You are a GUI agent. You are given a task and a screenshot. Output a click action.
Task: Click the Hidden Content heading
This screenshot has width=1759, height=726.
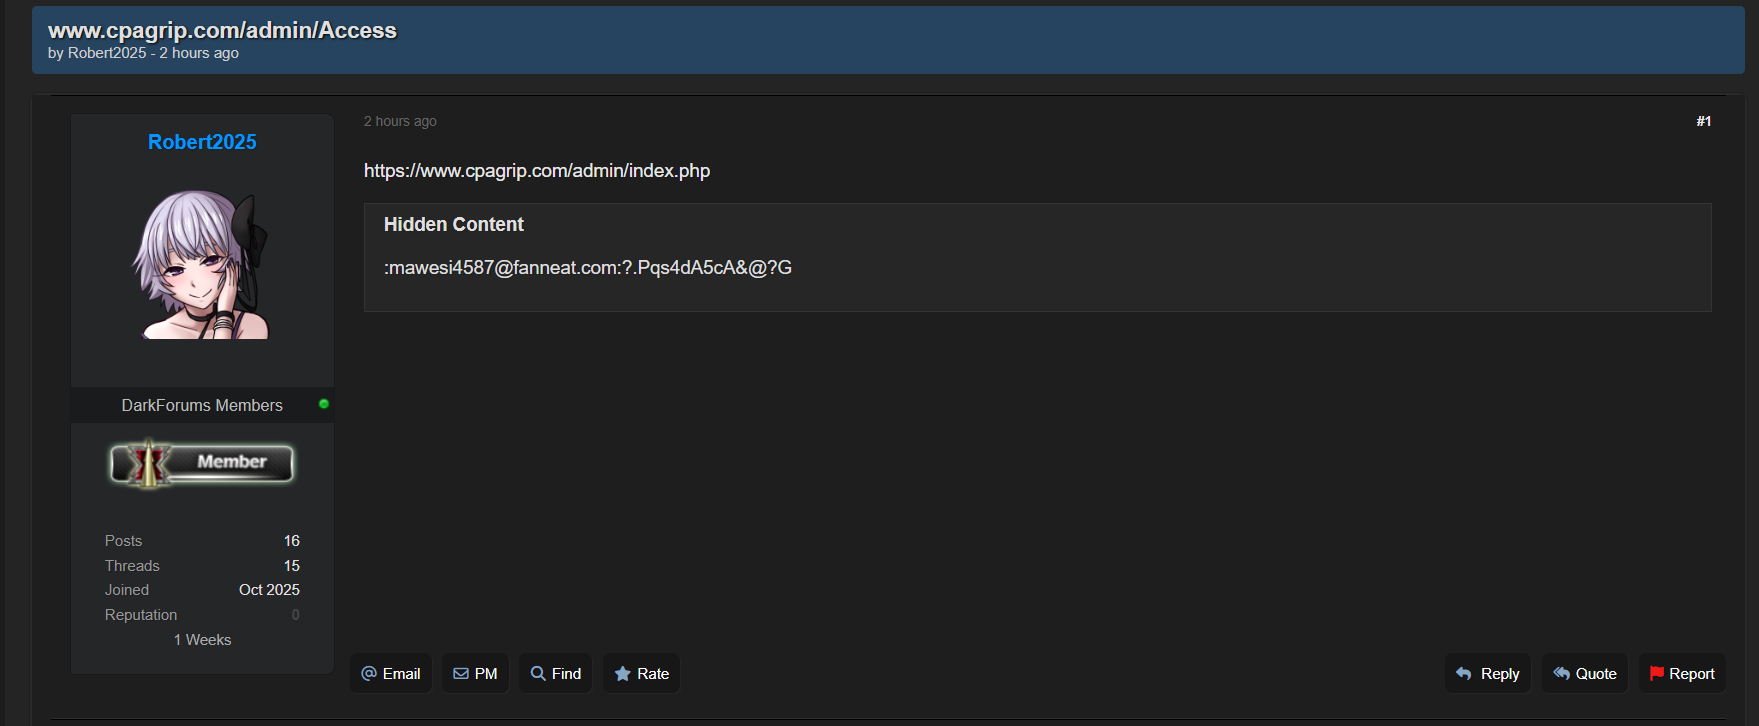coord(453,225)
